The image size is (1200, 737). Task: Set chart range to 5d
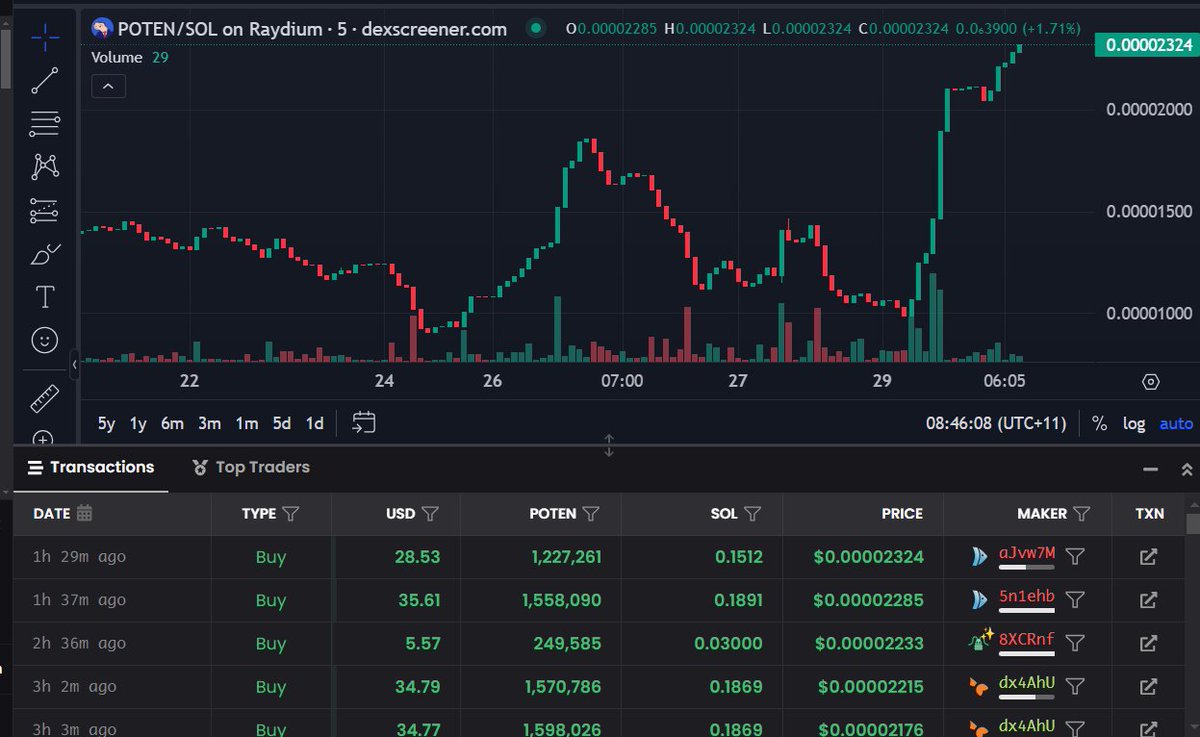(x=282, y=423)
